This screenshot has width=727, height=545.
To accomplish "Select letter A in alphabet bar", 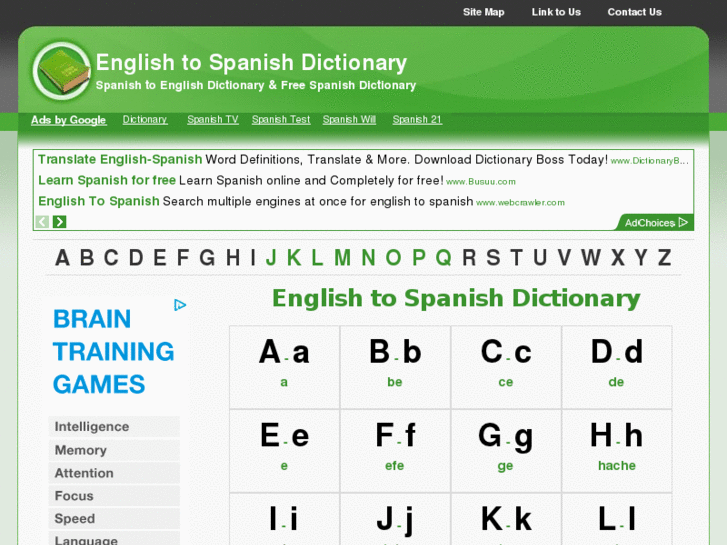I will coord(62,257).
